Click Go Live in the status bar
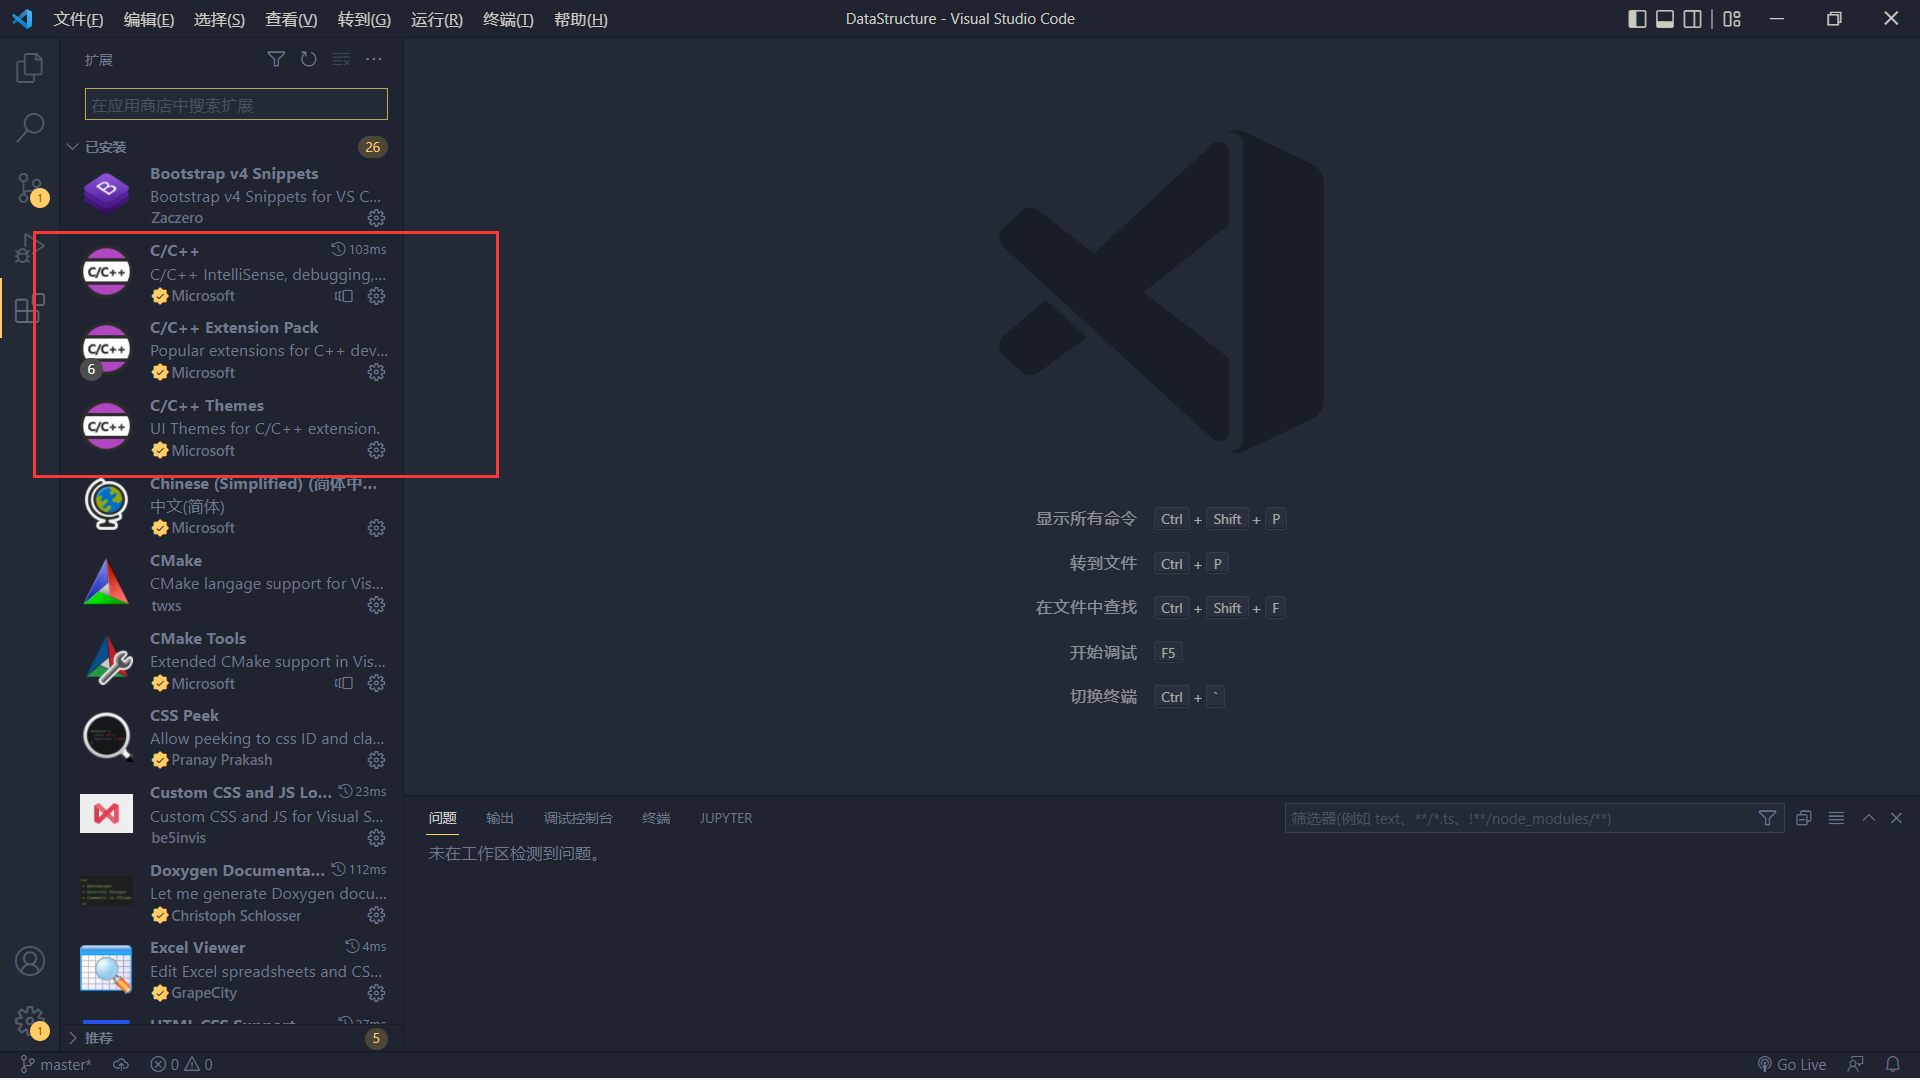Image resolution: width=1920 pixels, height=1080 pixels. [1792, 1064]
